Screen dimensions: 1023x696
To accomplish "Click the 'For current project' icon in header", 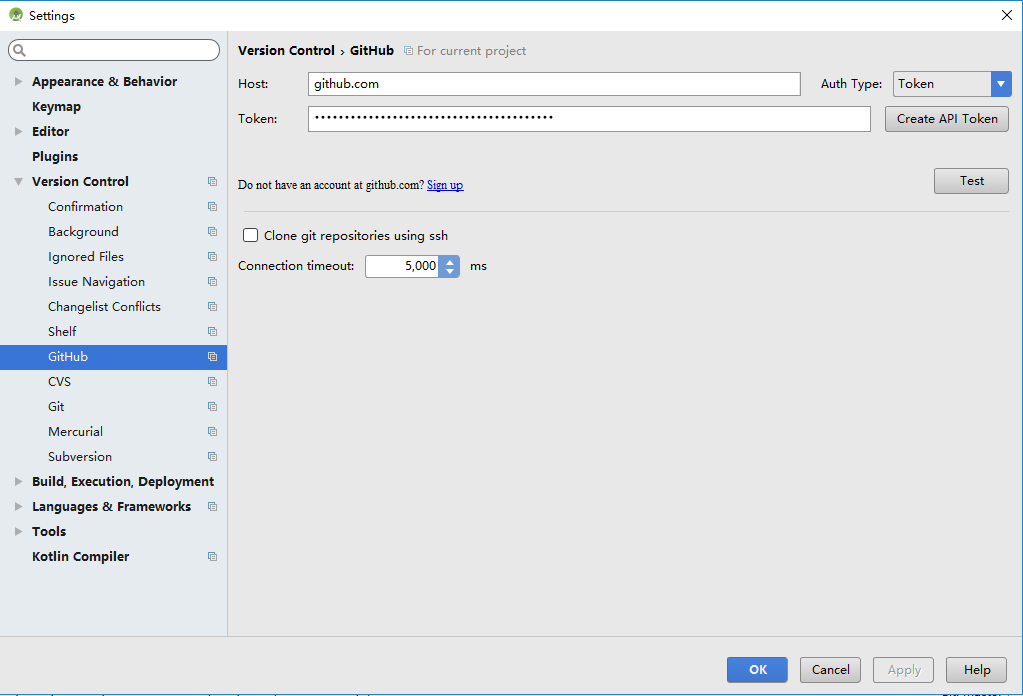I will pos(408,50).
